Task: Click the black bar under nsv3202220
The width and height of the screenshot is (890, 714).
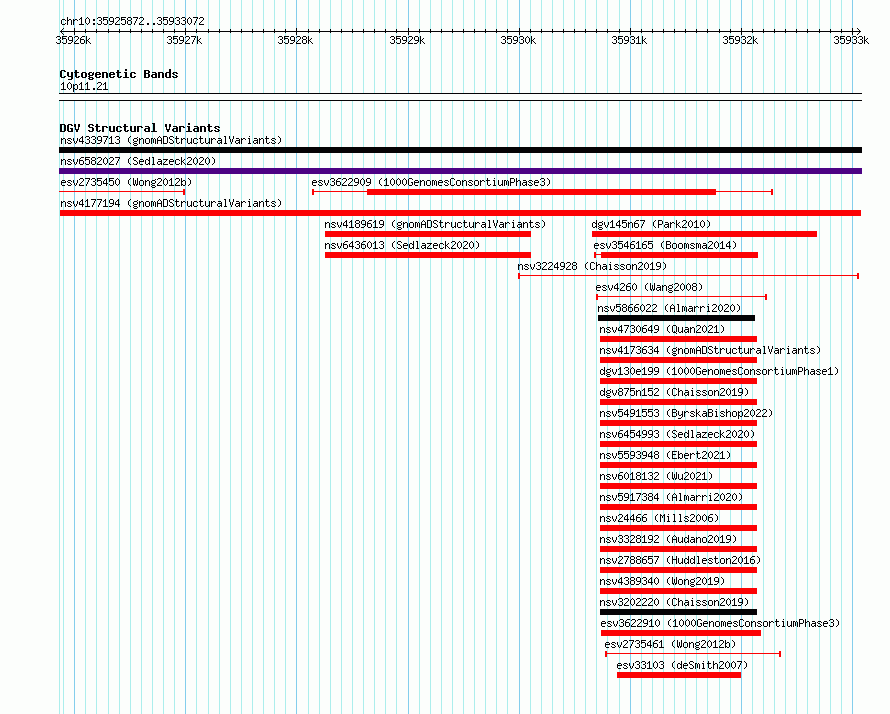Action: (x=678, y=612)
